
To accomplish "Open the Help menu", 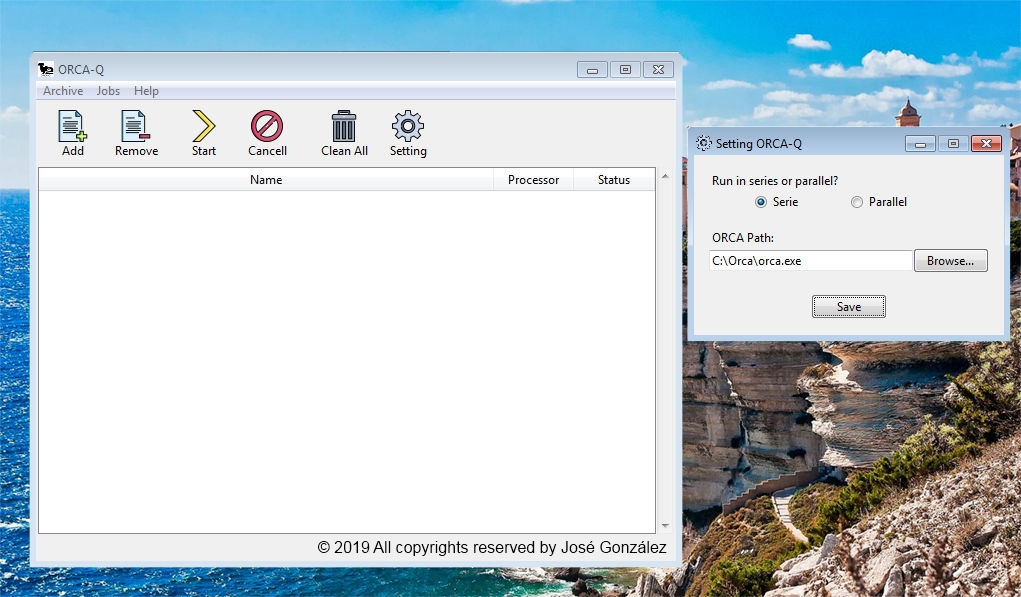I will click(x=146, y=91).
